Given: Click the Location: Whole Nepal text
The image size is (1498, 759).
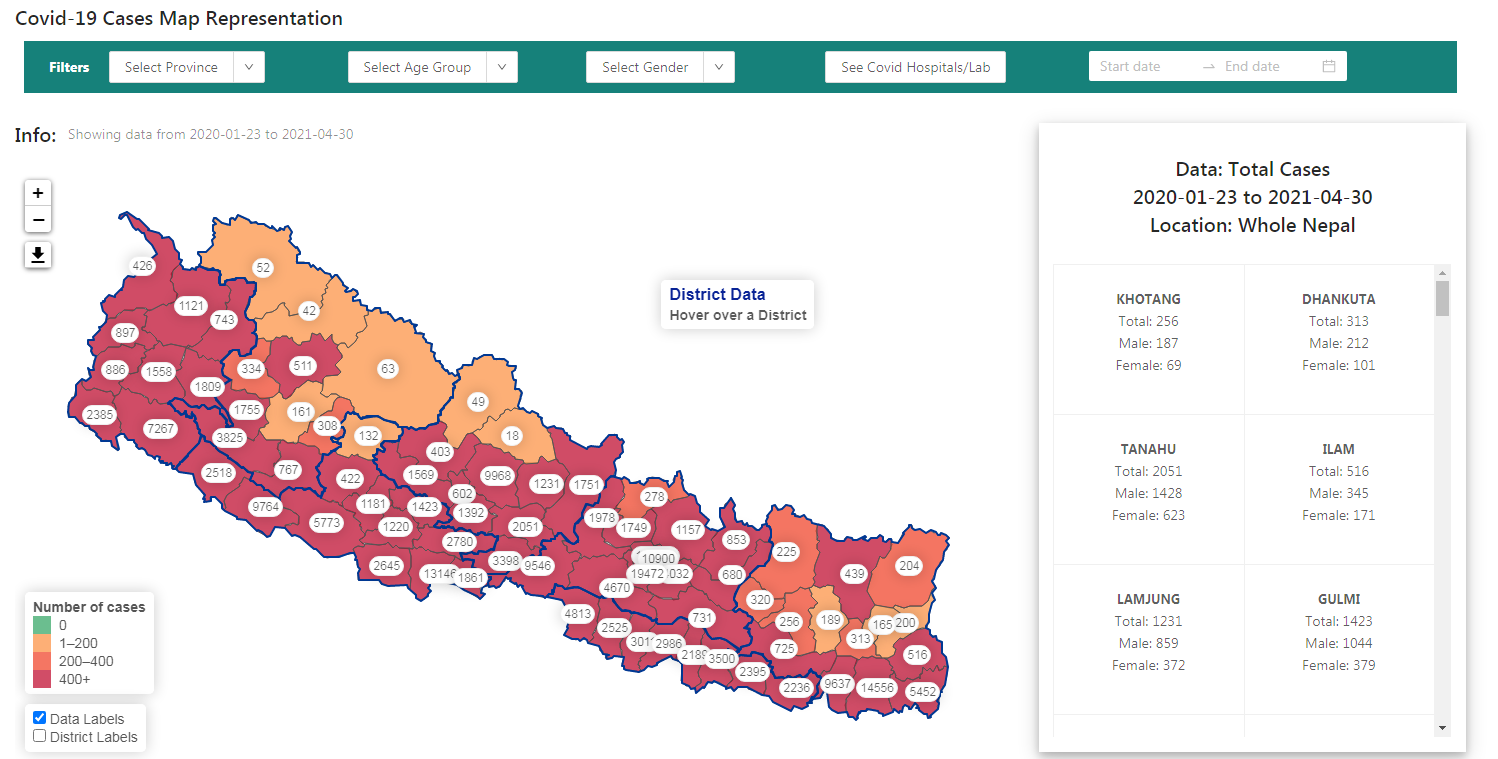Looking at the screenshot, I should (x=1252, y=225).
